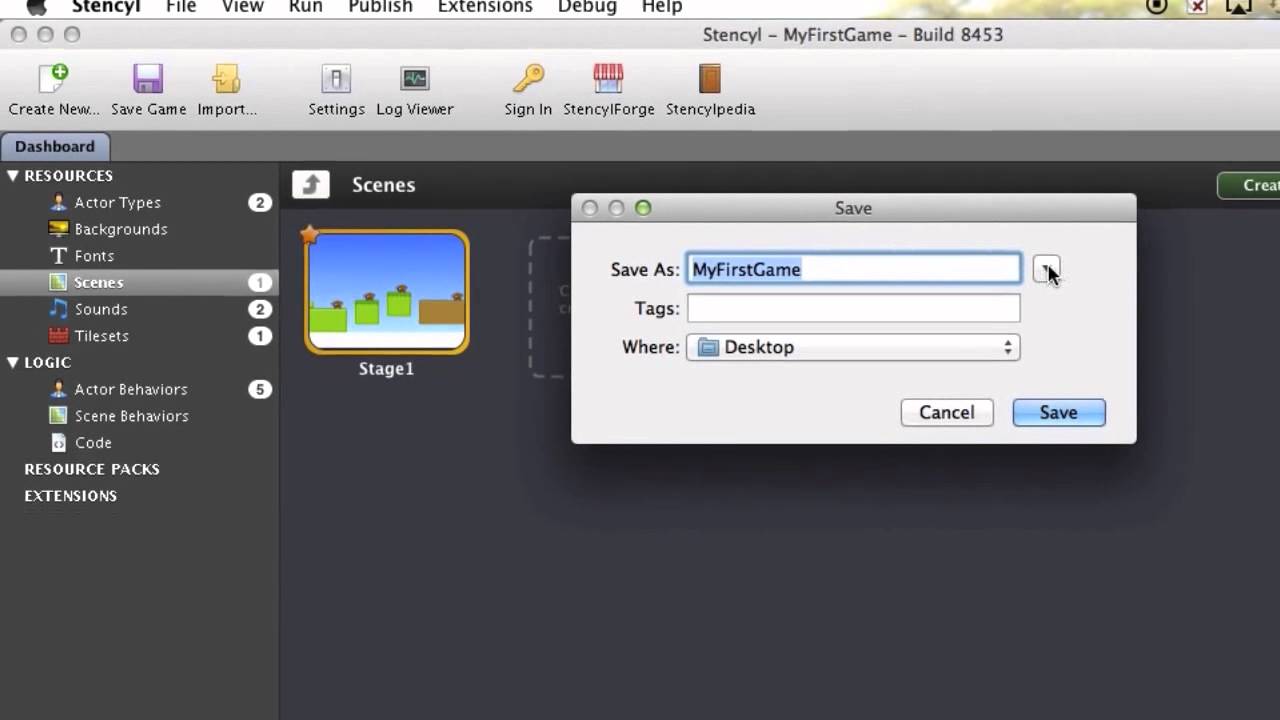This screenshot has height=720, width=1280.
Task: Click the Stage1 scene label
Action: coord(386,368)
